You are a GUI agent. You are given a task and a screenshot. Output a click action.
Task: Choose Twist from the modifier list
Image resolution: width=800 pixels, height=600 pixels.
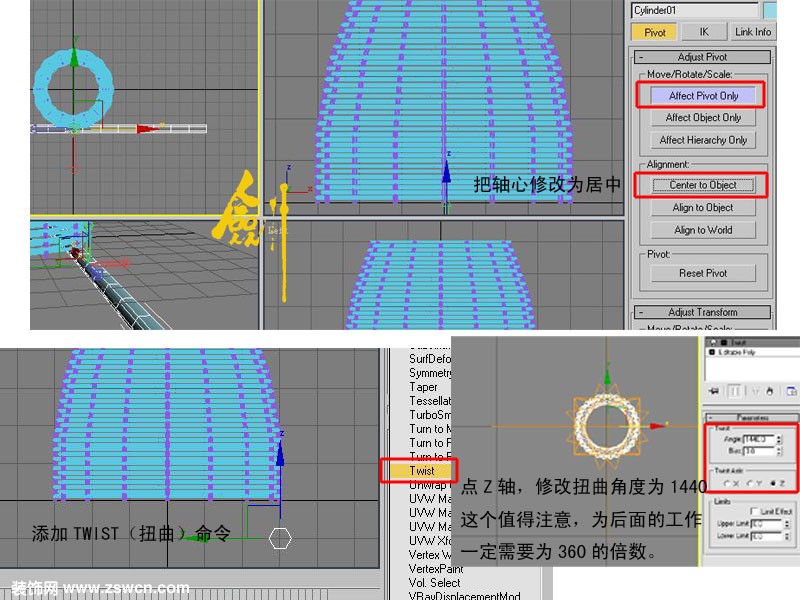[x=422, y=470]
